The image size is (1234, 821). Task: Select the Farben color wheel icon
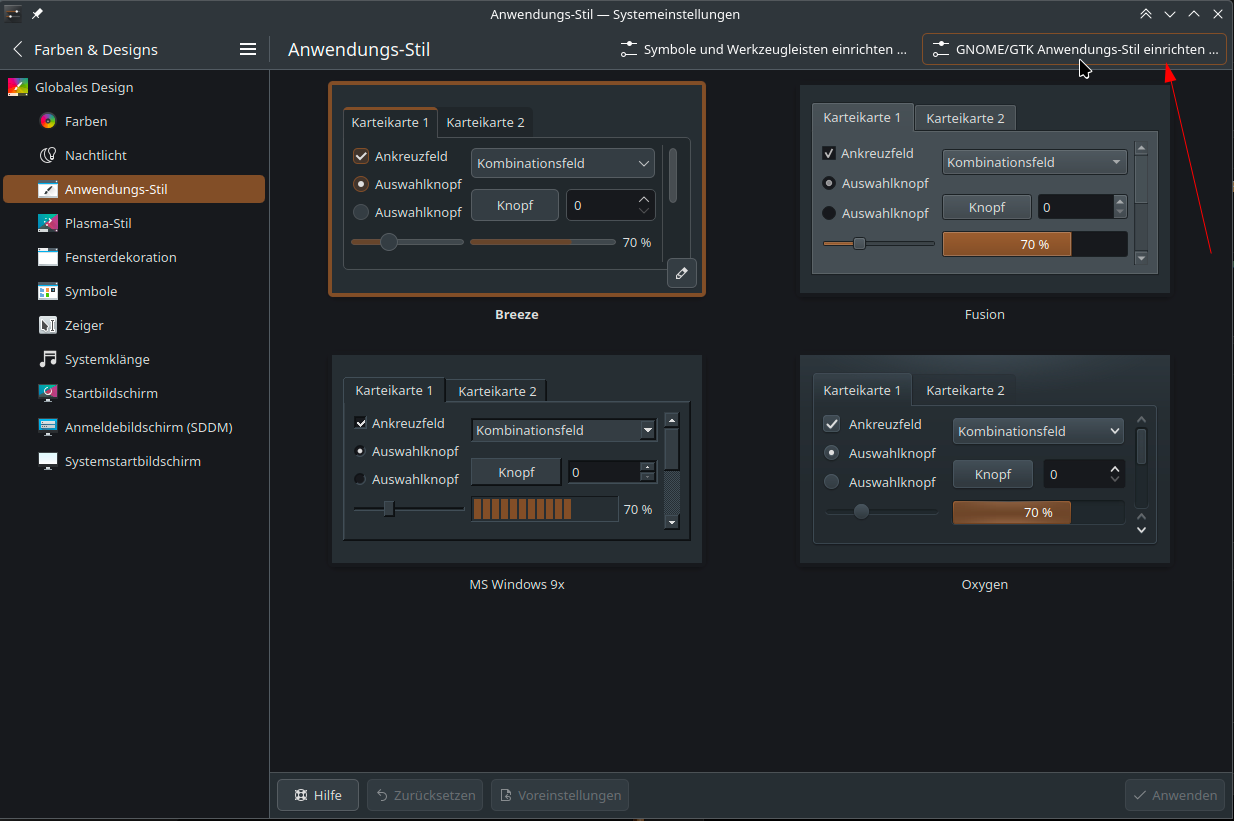point(47,121)
